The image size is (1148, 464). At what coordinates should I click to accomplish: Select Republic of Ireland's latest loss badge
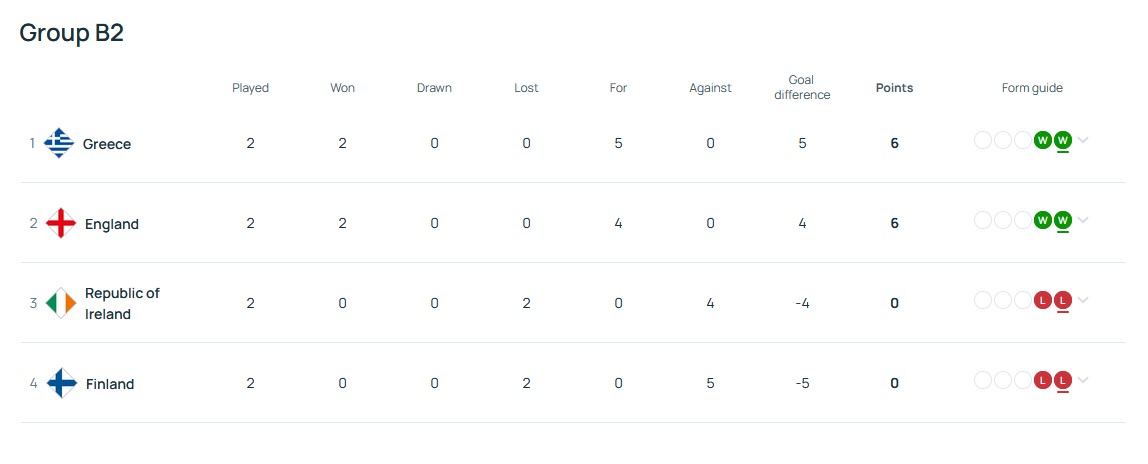[1063, 299]
